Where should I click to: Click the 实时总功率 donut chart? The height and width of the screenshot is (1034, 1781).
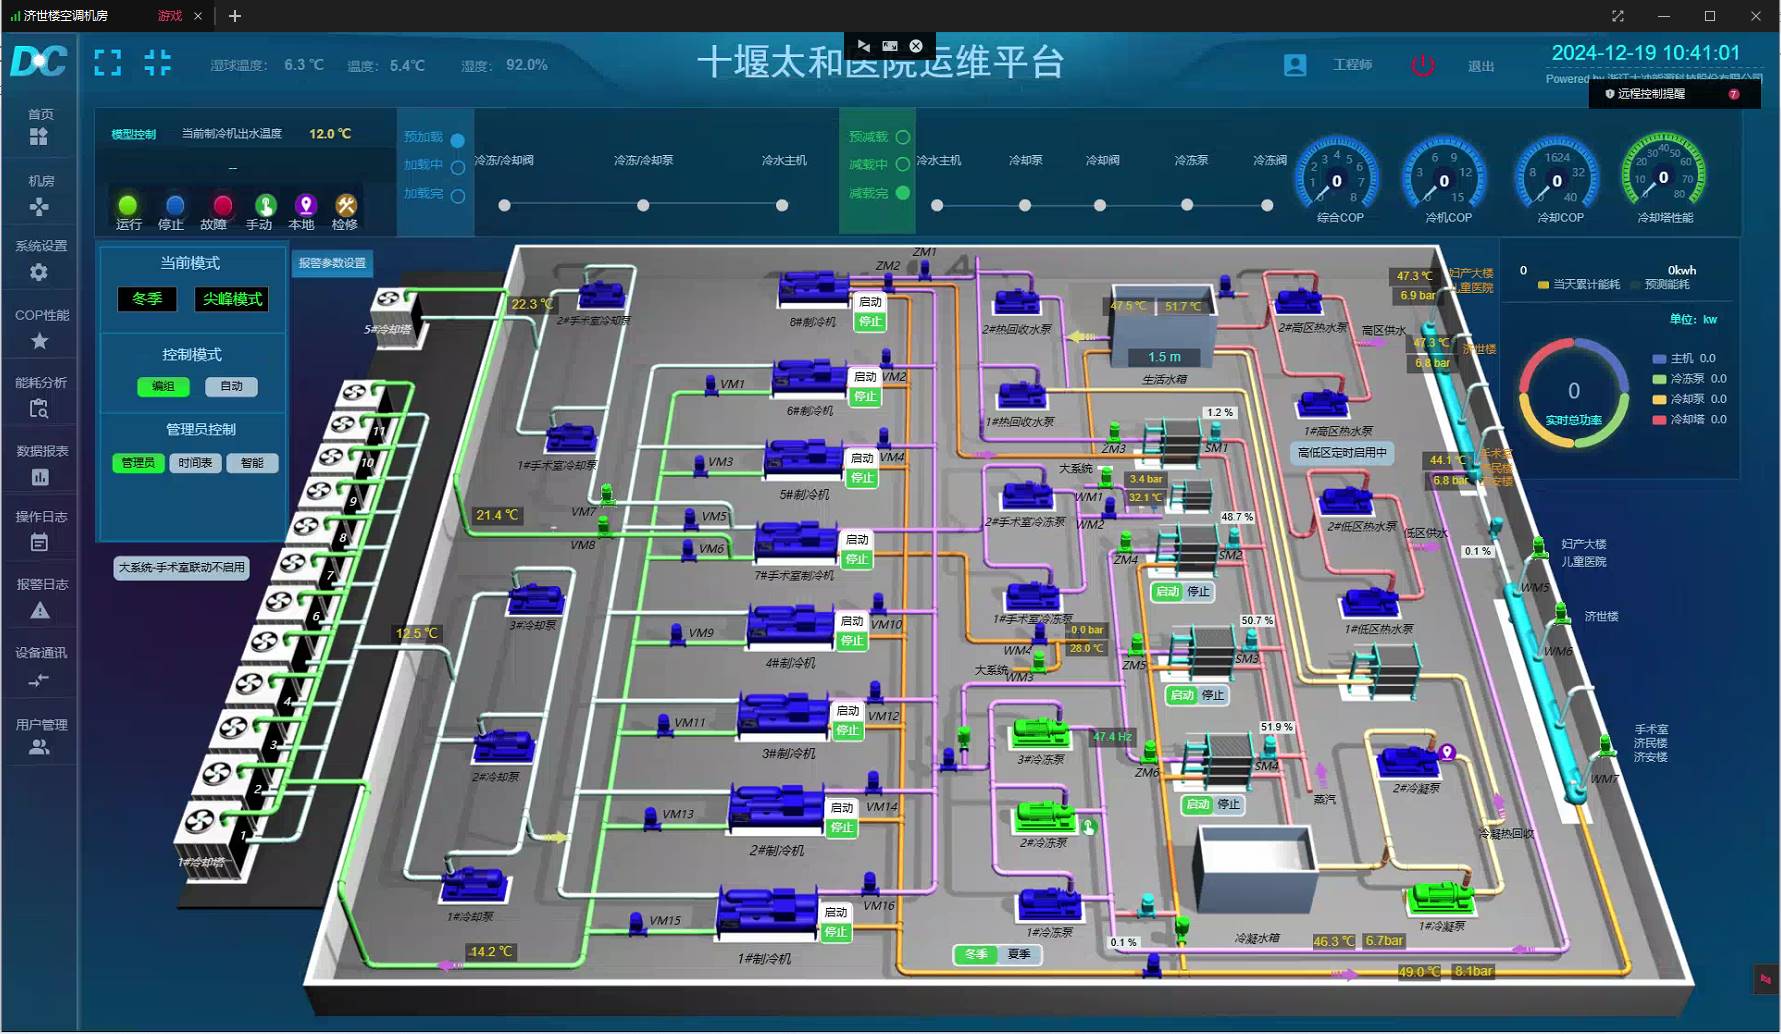click(1573, 393)
